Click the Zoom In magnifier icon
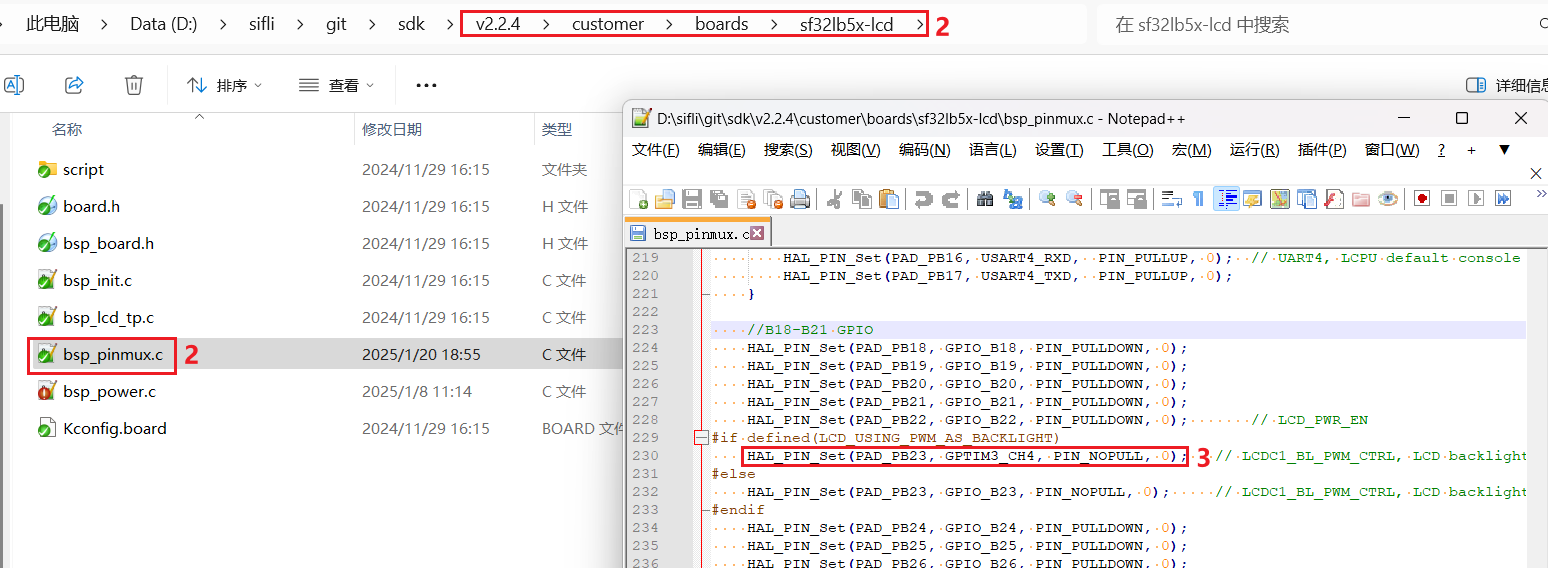 (1047, 199)
